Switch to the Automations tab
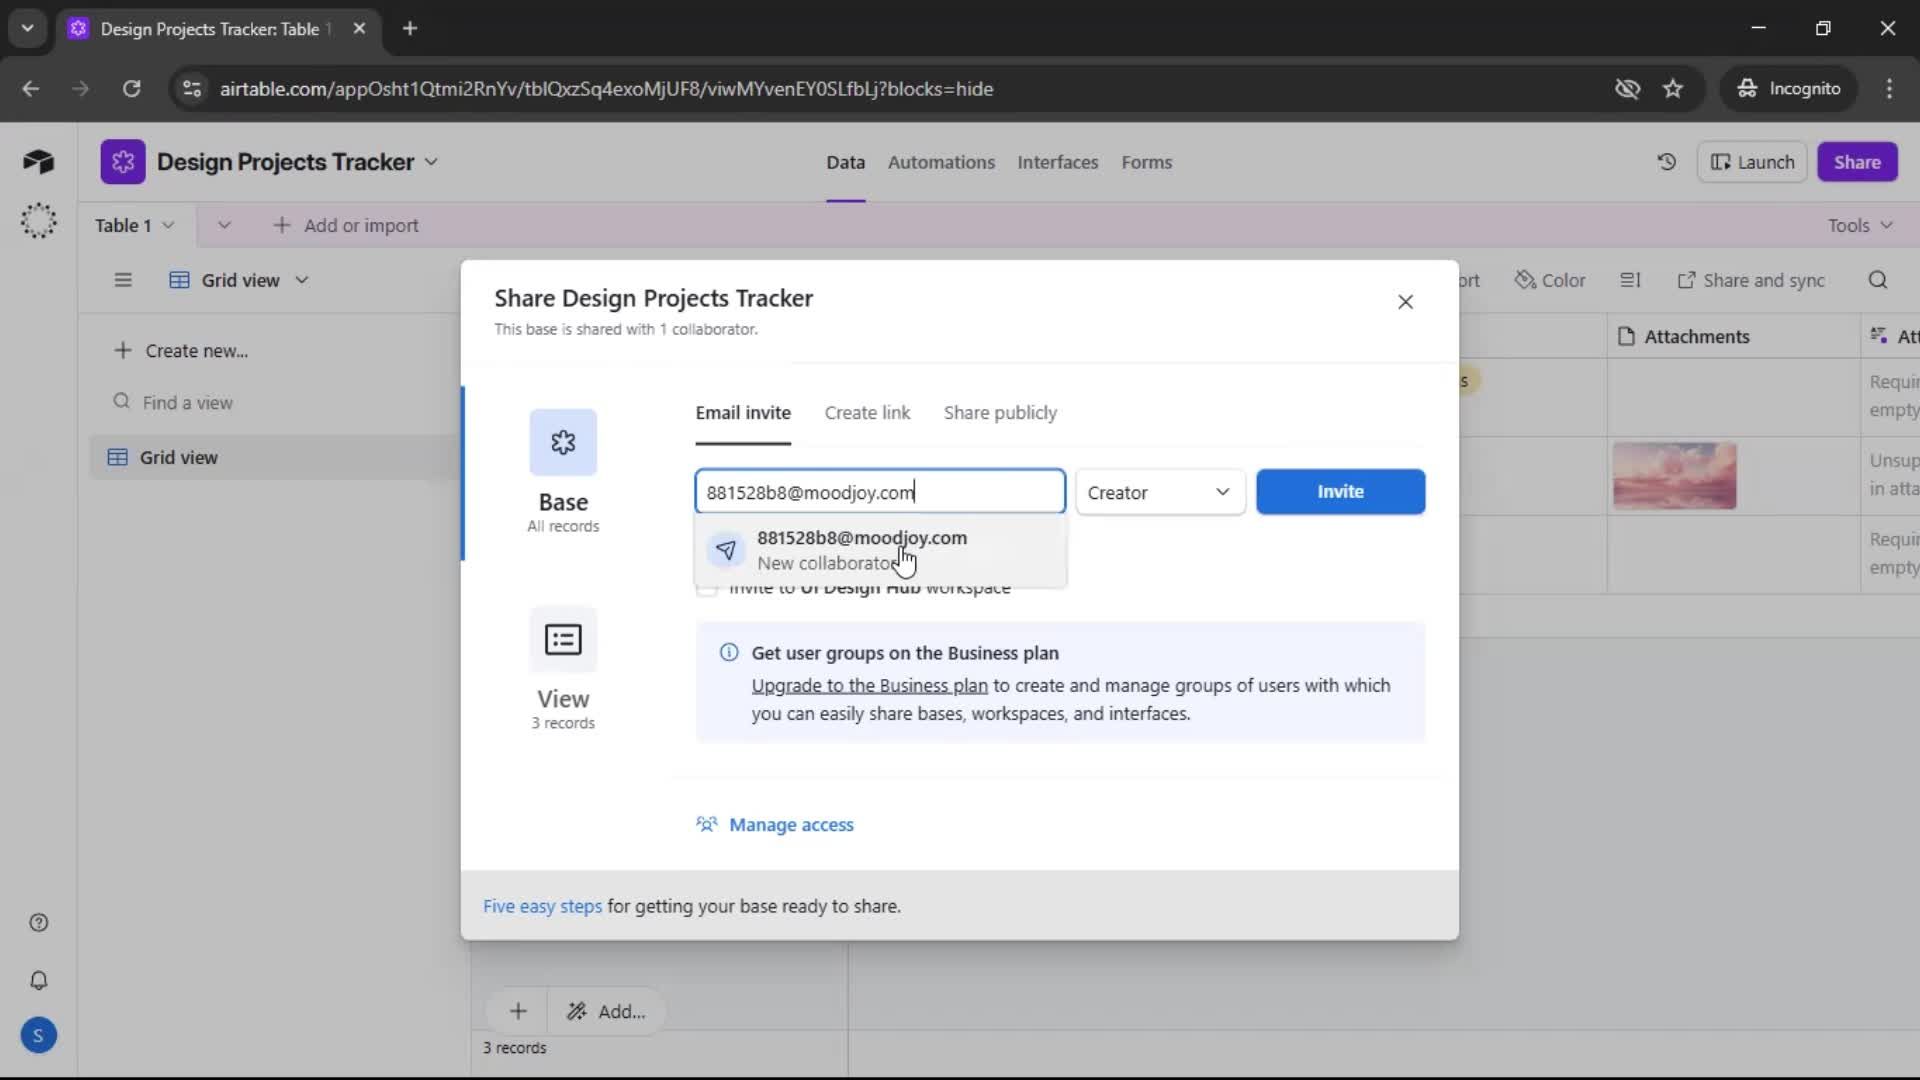 pyautogui.click(x=941, y=162)
